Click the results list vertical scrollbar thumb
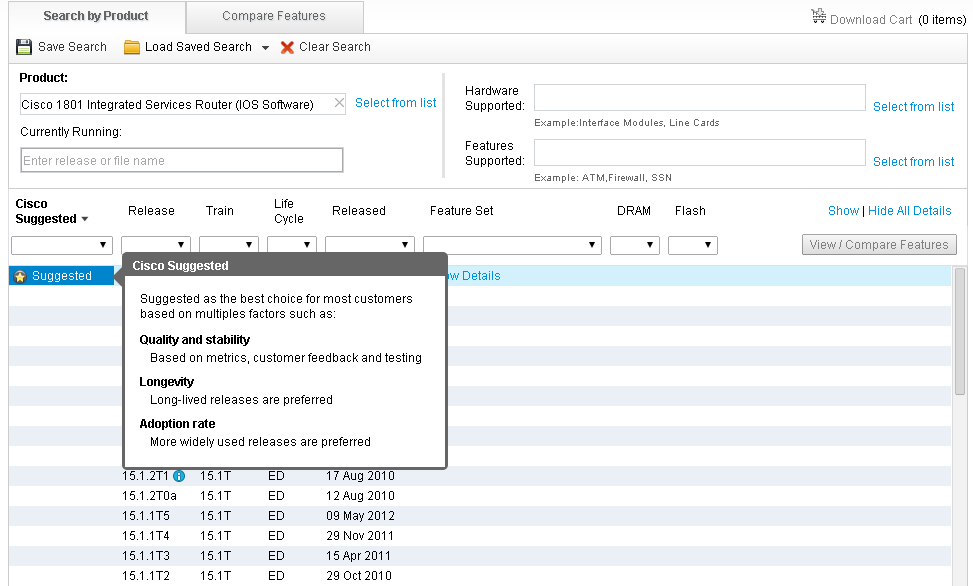 (960, 331)
